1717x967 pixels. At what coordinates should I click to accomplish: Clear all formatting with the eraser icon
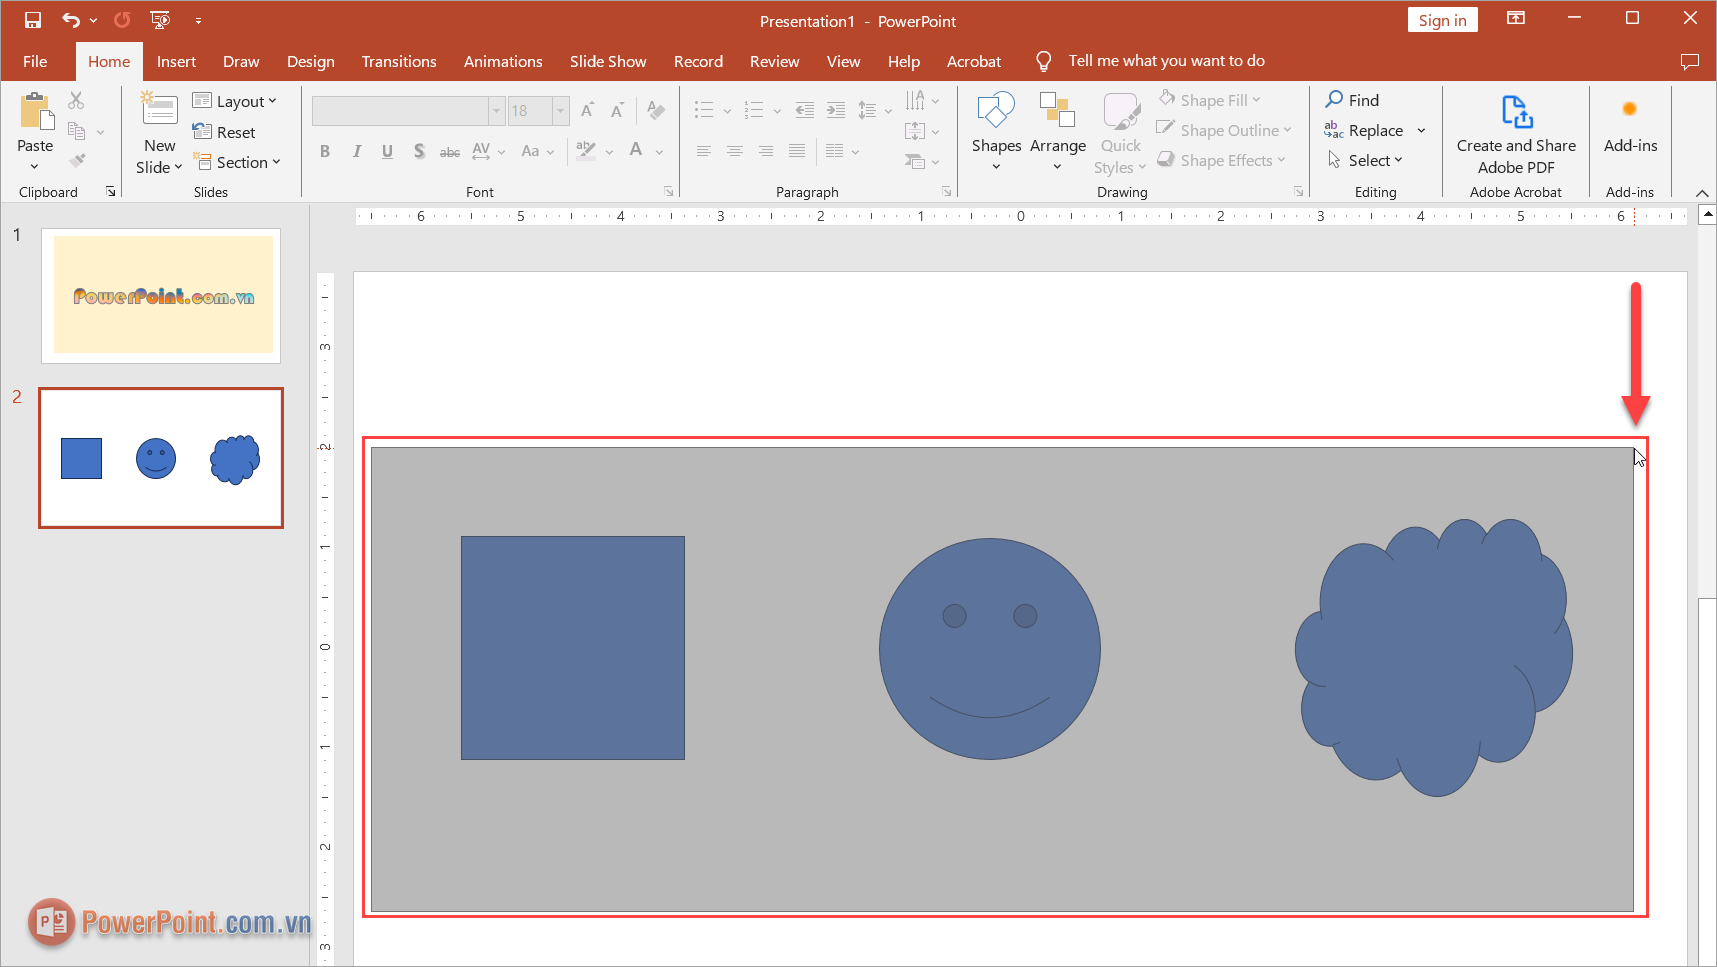(x=656, y=110)
